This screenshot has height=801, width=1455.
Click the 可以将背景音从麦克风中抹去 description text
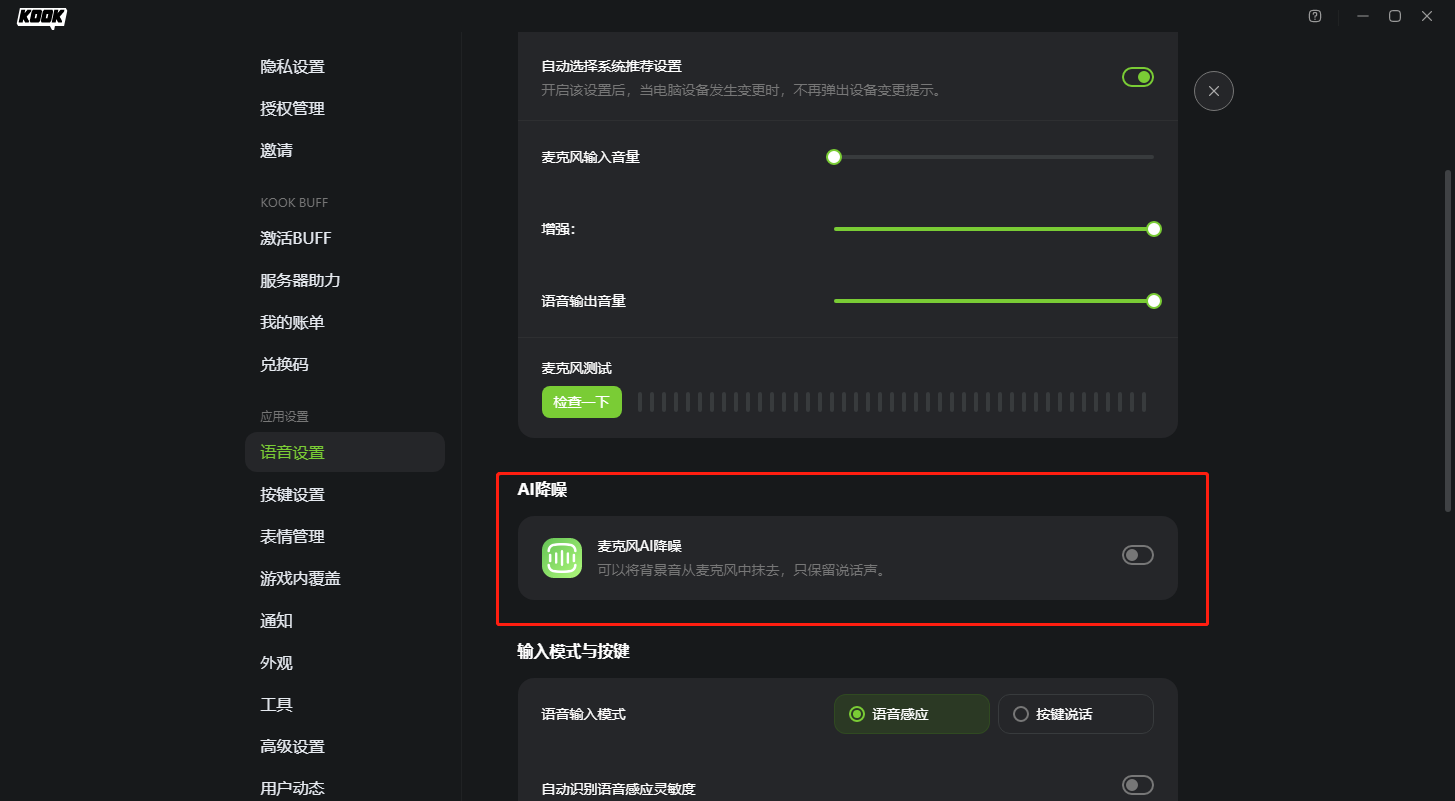(x=742, y=571)
